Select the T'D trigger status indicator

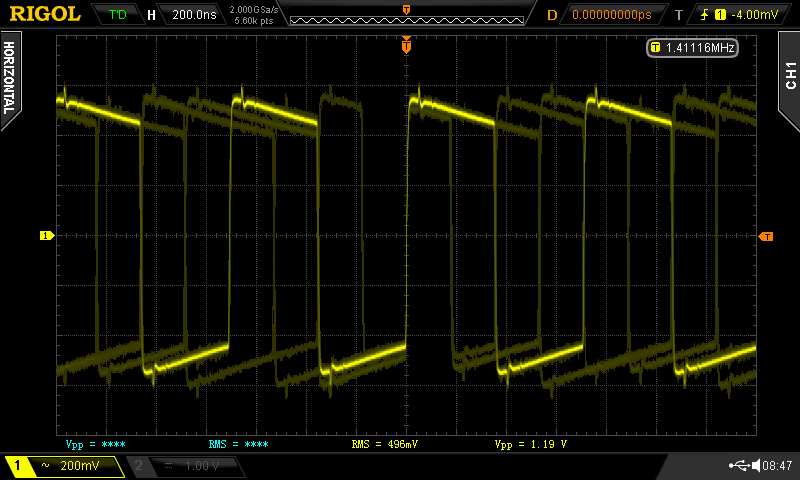(118, 14)
